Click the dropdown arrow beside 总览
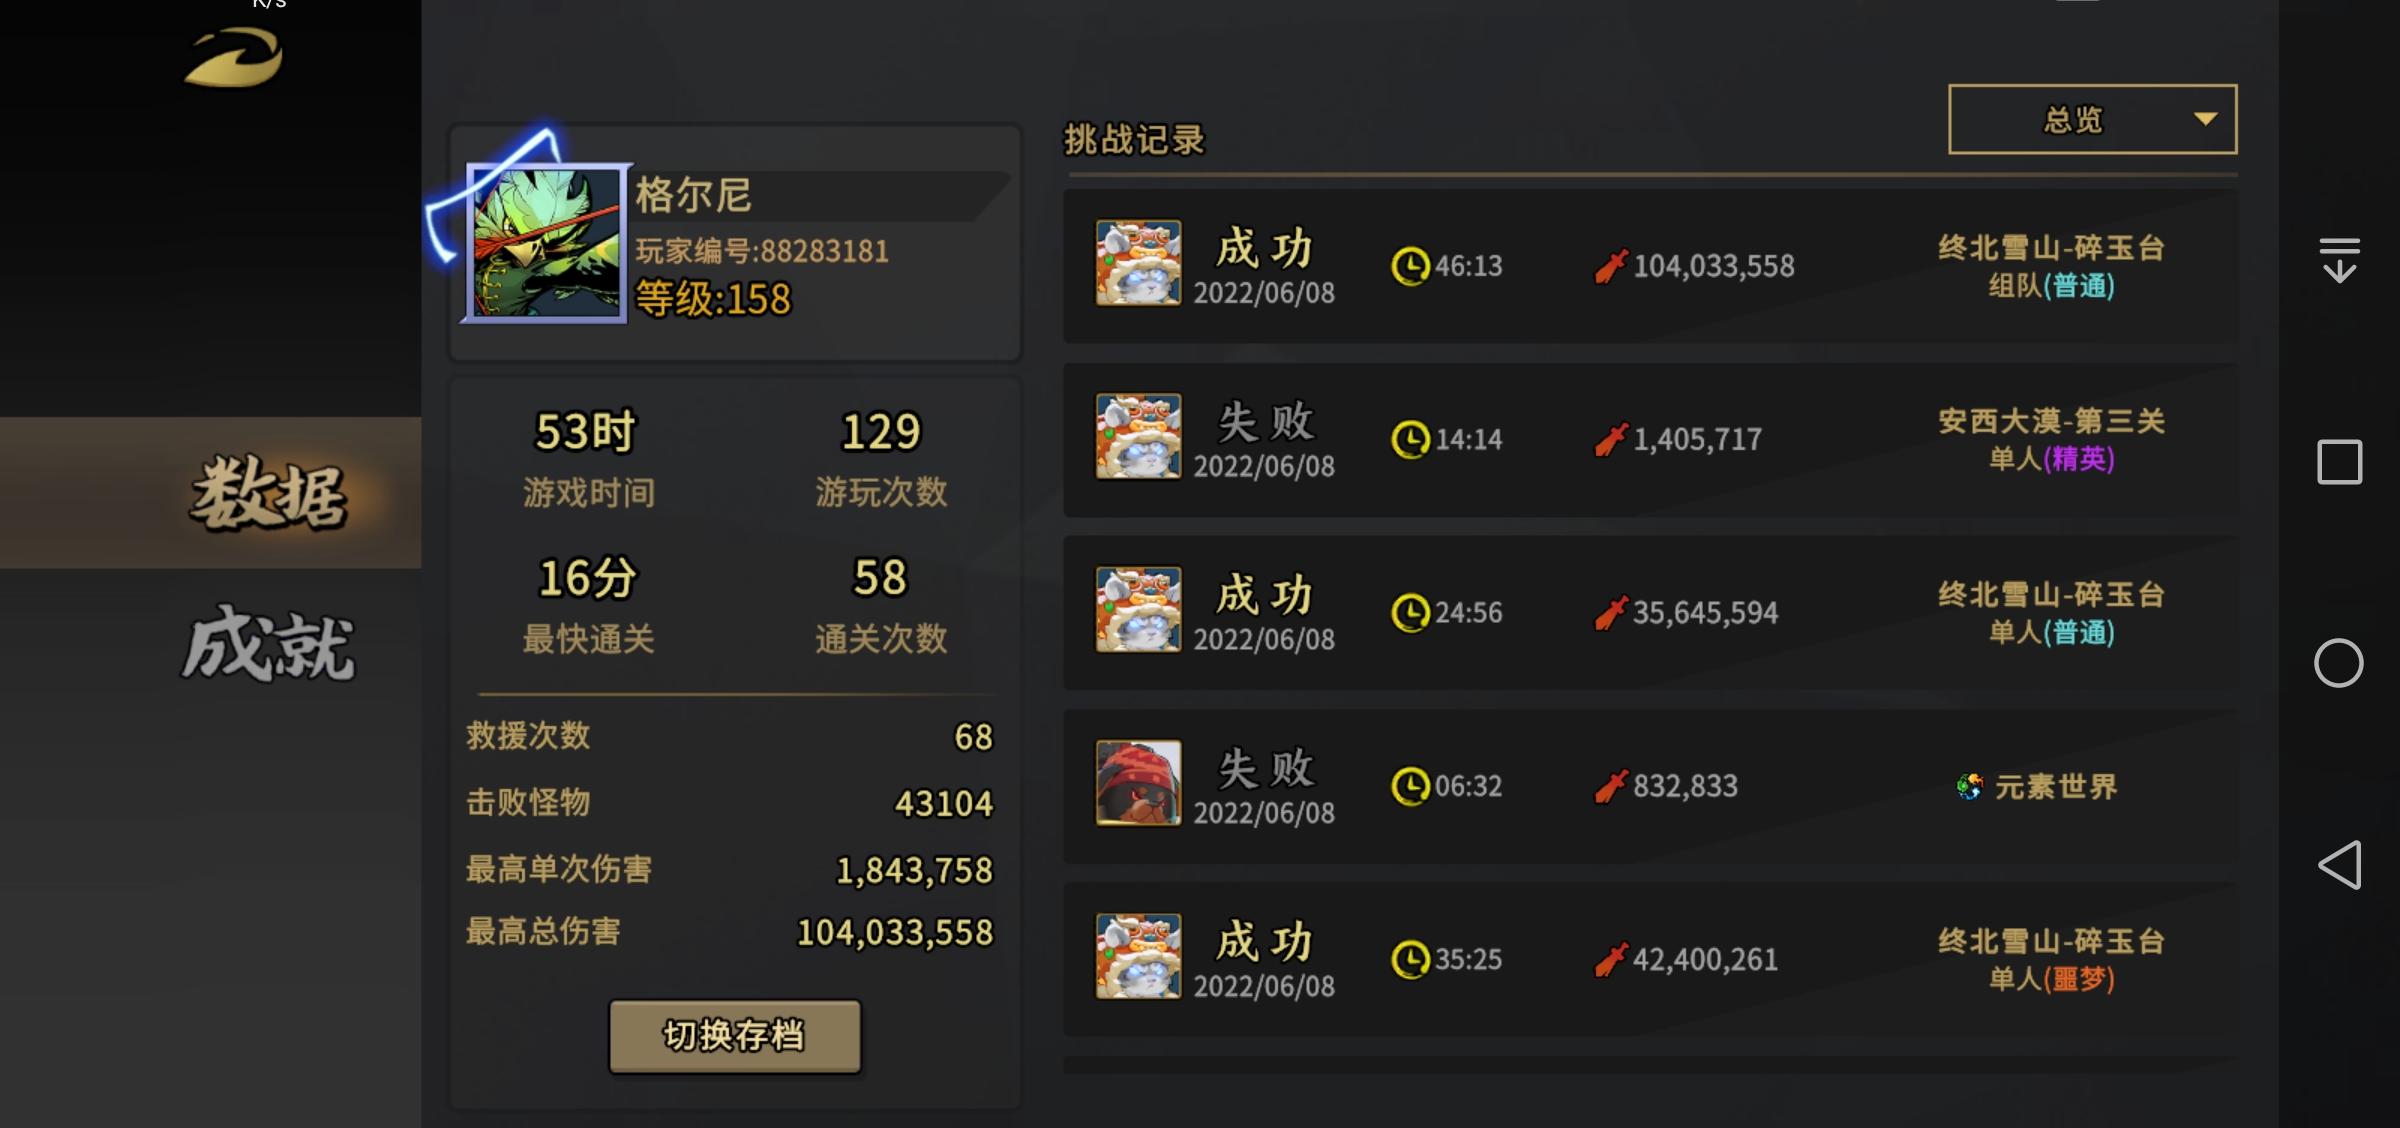Image resolution: width=2400 pixels, height=1128 pixels. tap(2205, 119)
